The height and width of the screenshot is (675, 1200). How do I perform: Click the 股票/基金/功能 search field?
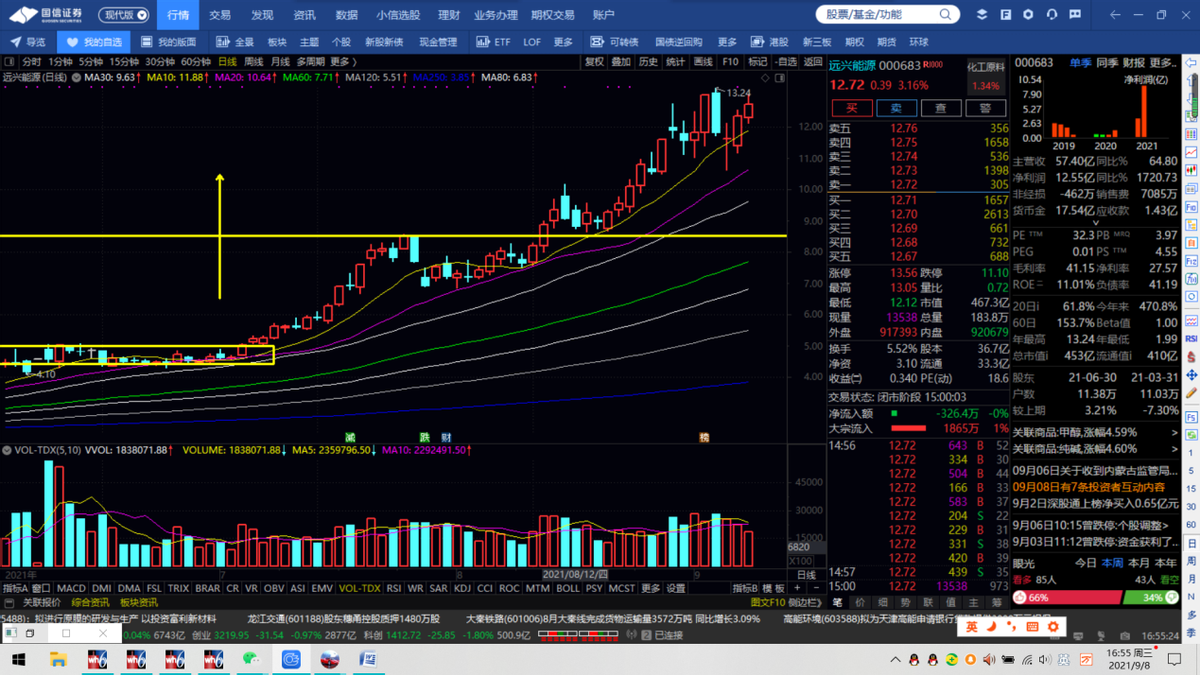(877, 15)
